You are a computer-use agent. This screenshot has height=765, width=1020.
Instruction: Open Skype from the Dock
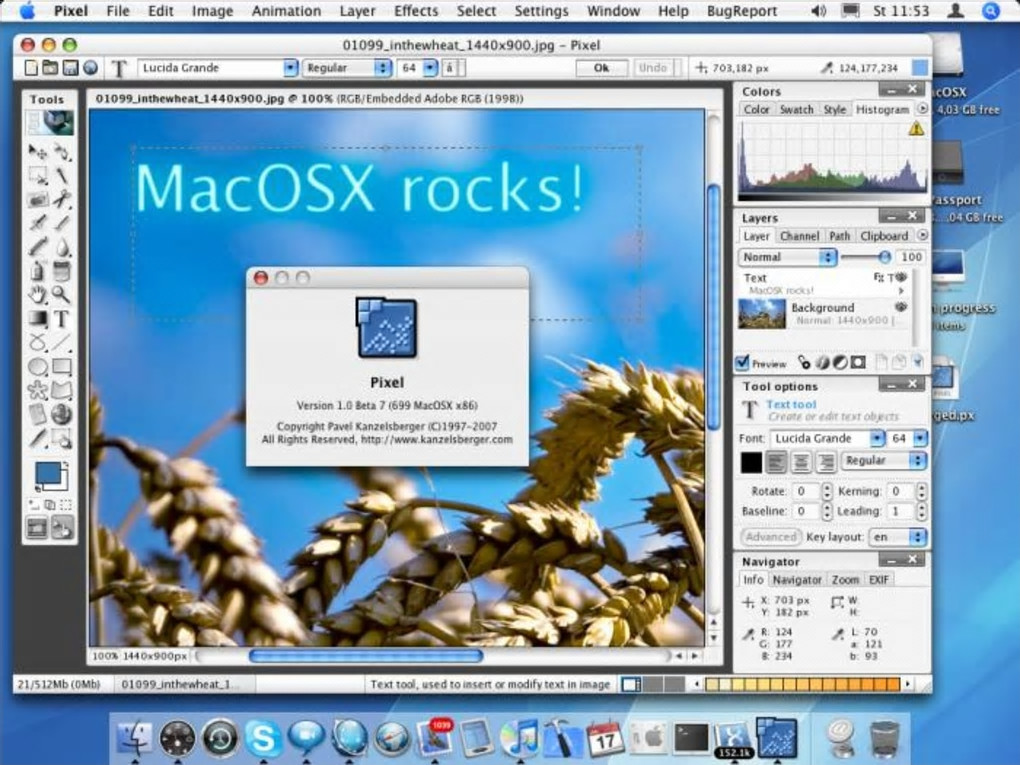coord(263,738)
